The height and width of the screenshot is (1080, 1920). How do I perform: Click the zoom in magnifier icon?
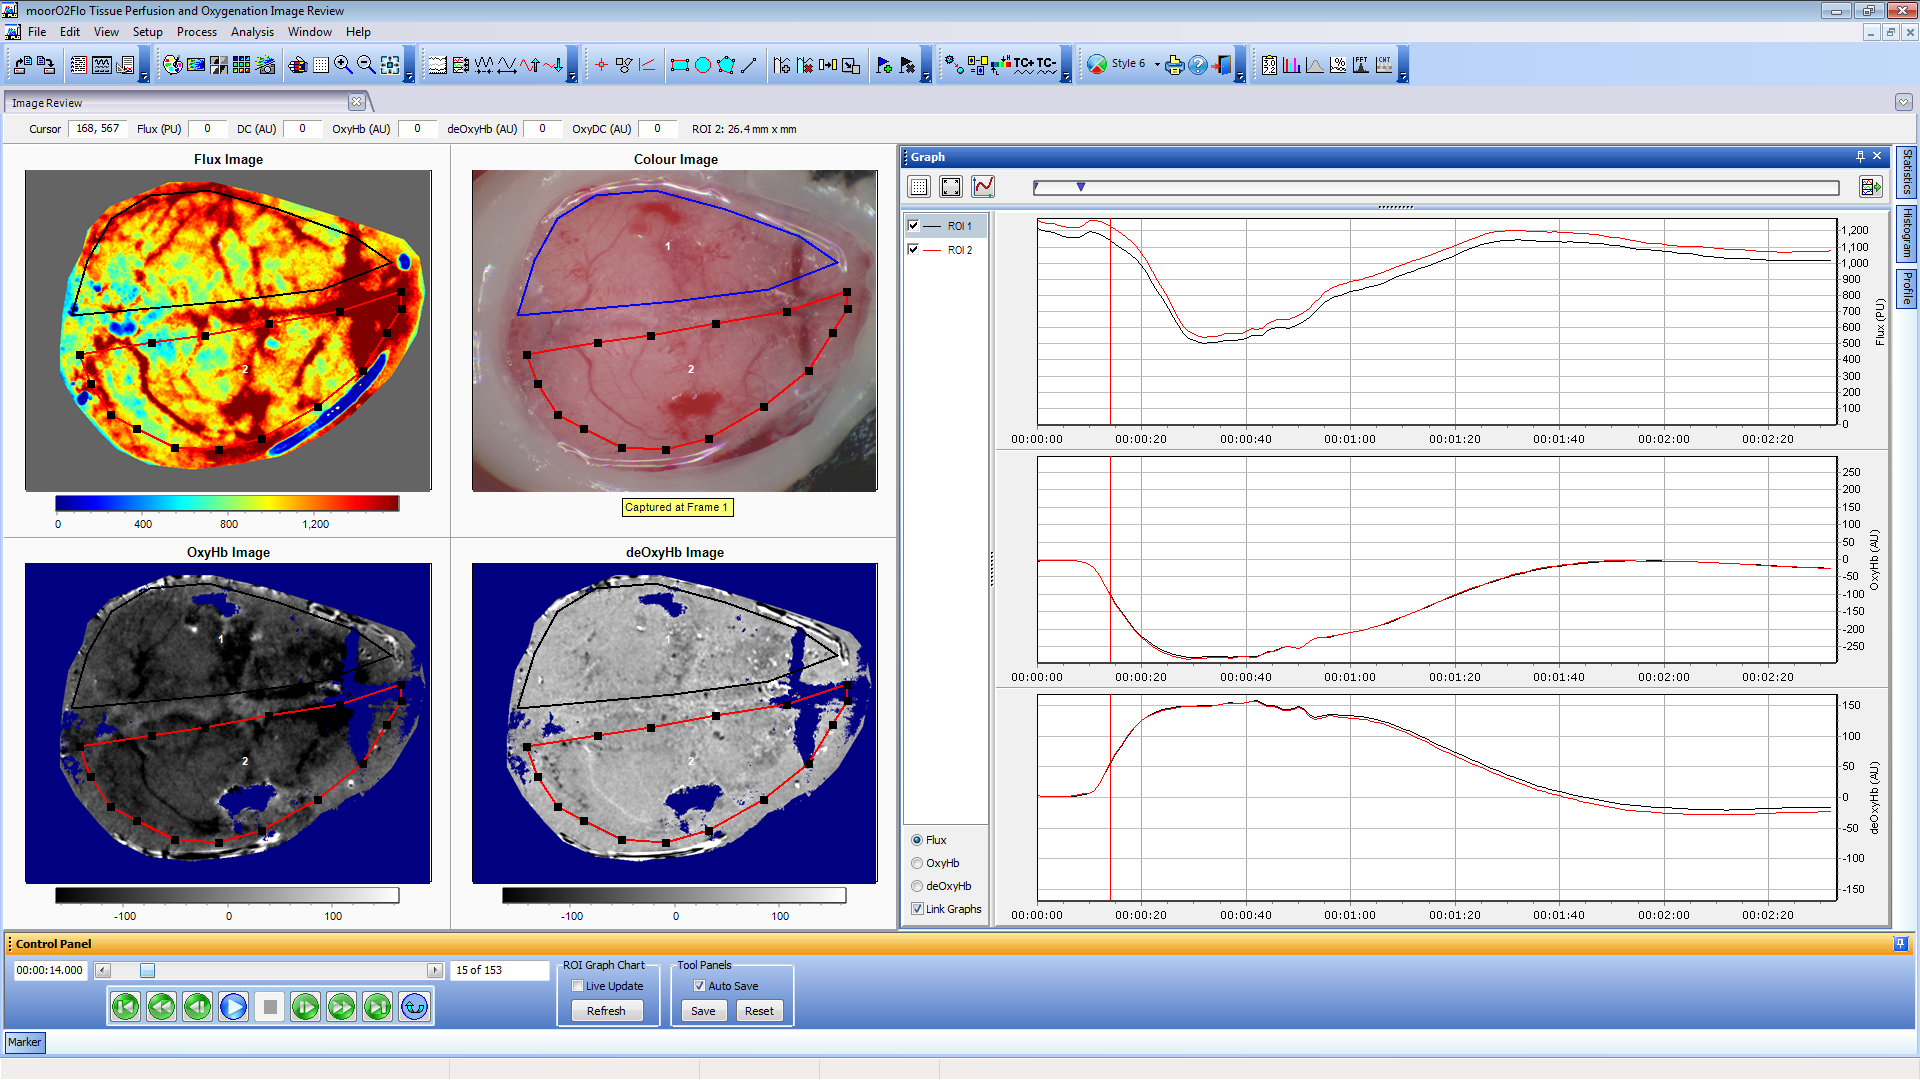(343, 65)
